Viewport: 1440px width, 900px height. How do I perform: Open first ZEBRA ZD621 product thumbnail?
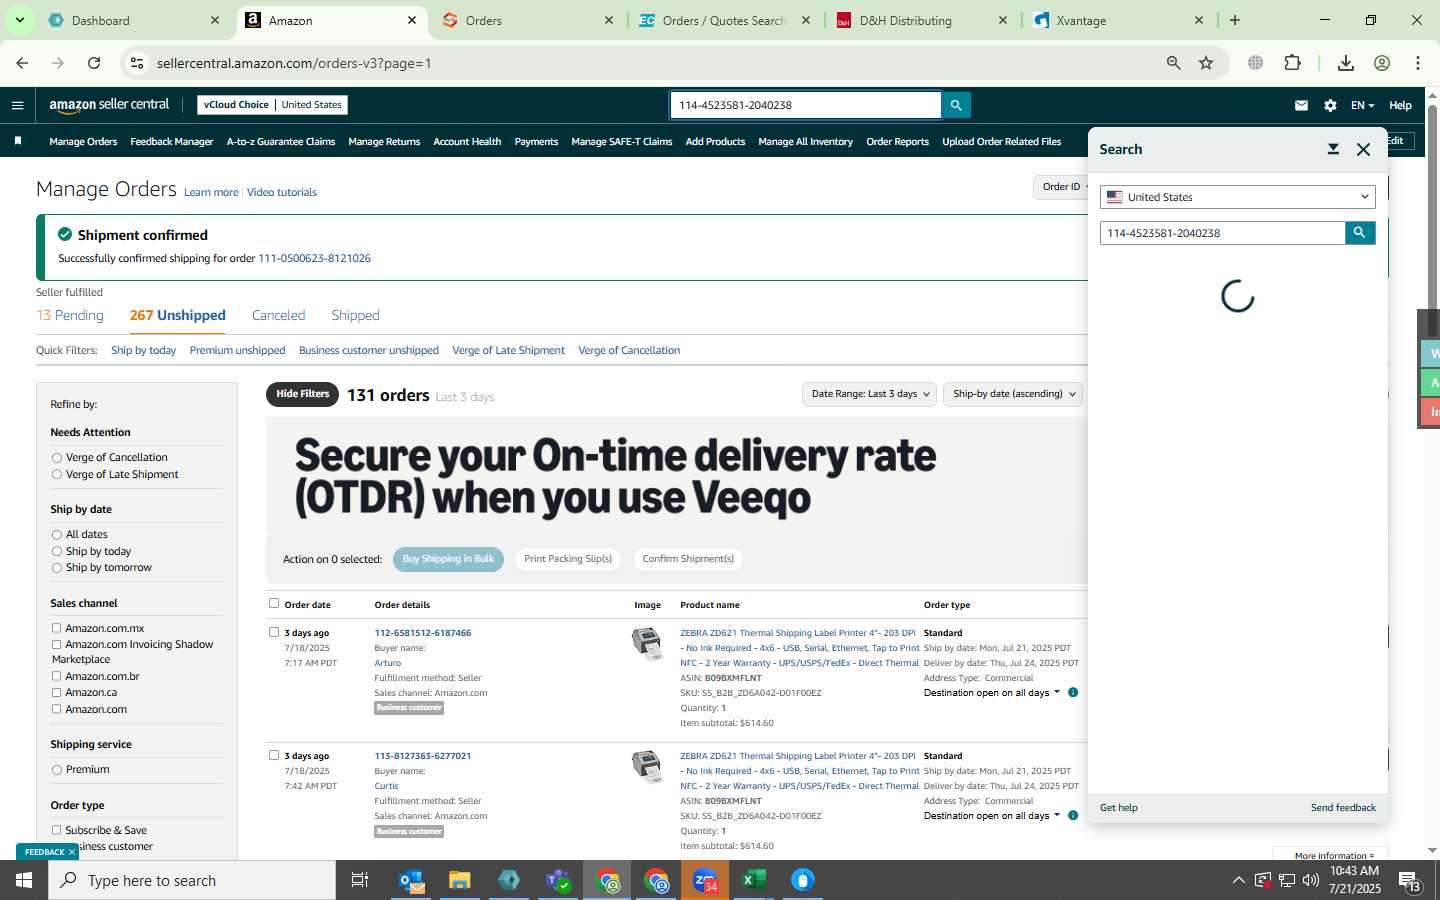pyautogui.click(x=647, y=643)
